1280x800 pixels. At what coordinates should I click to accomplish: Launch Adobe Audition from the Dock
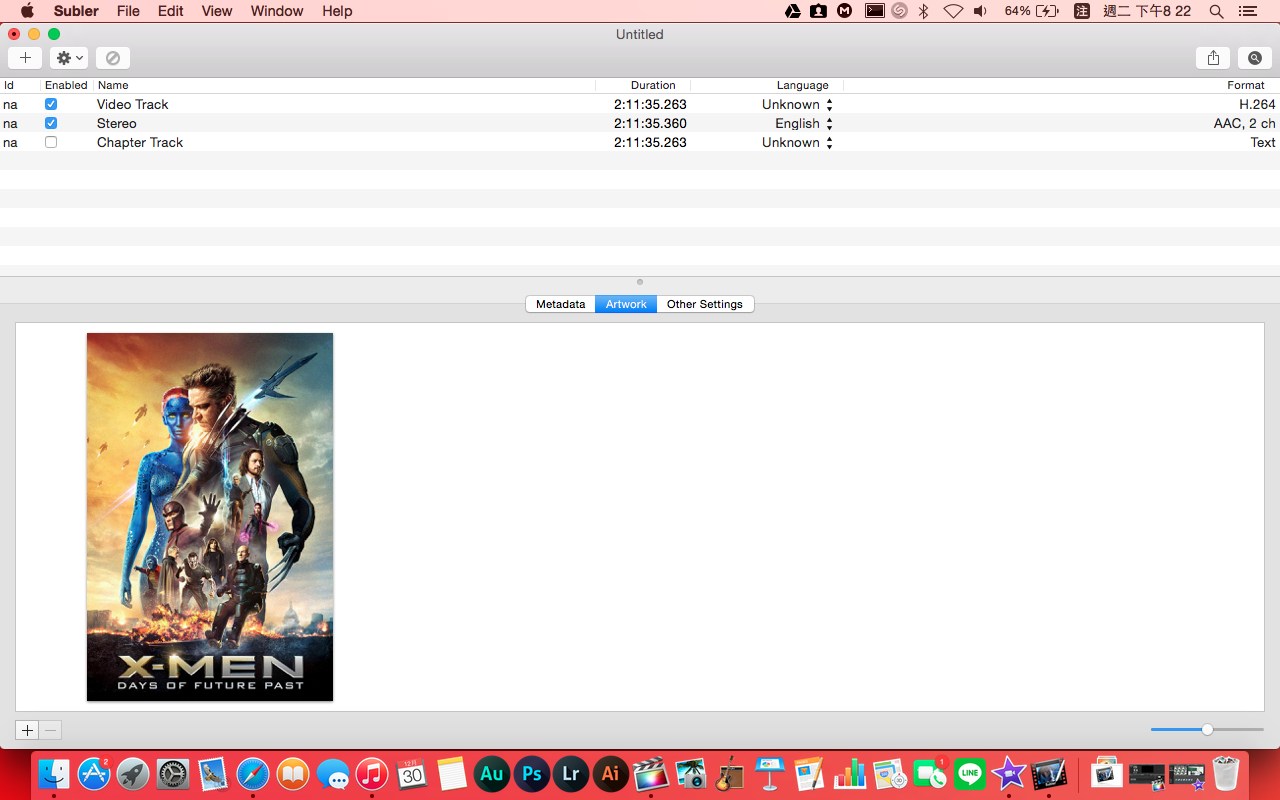(x=492, y=773)
